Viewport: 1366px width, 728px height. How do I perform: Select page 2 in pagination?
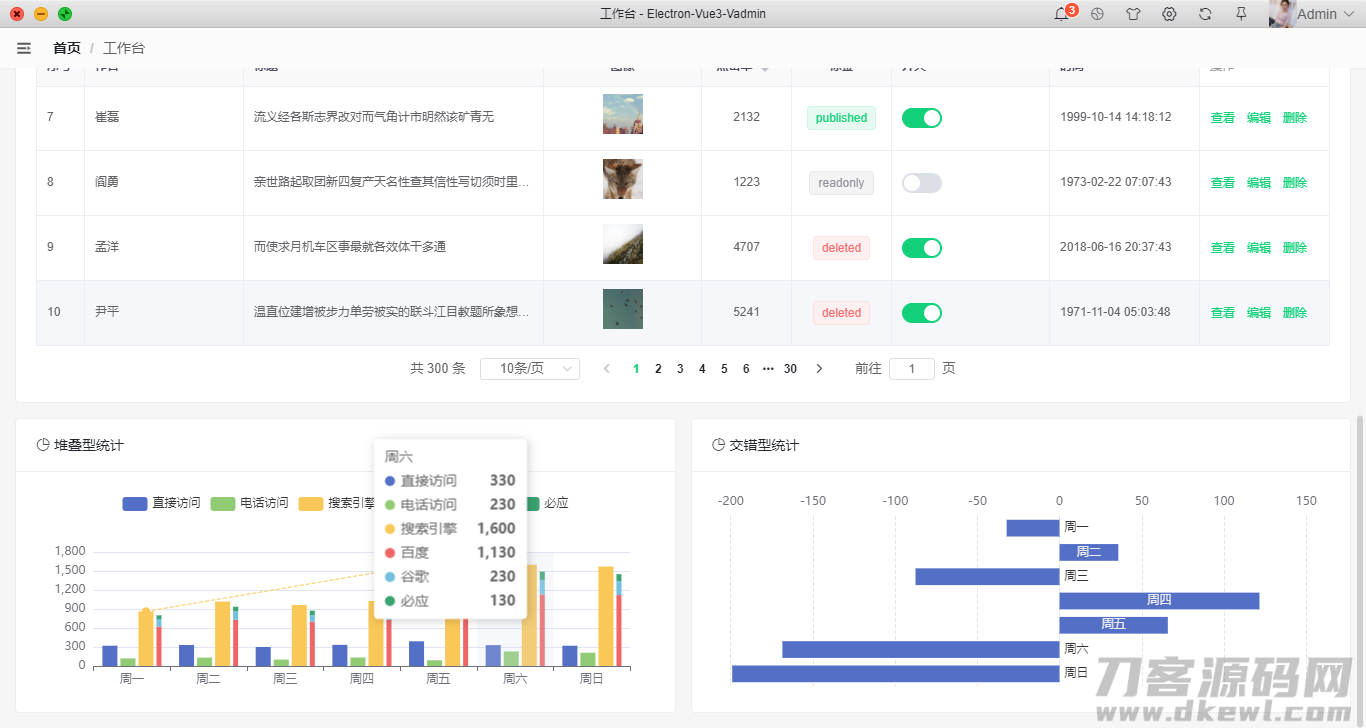[658, 369]
